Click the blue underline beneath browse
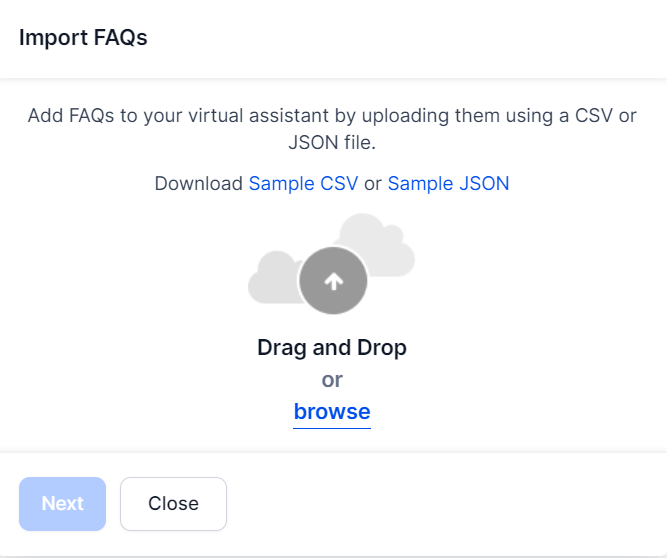Image resolution: width=667 pixels, height=558 pixels. tap(332, 427)
